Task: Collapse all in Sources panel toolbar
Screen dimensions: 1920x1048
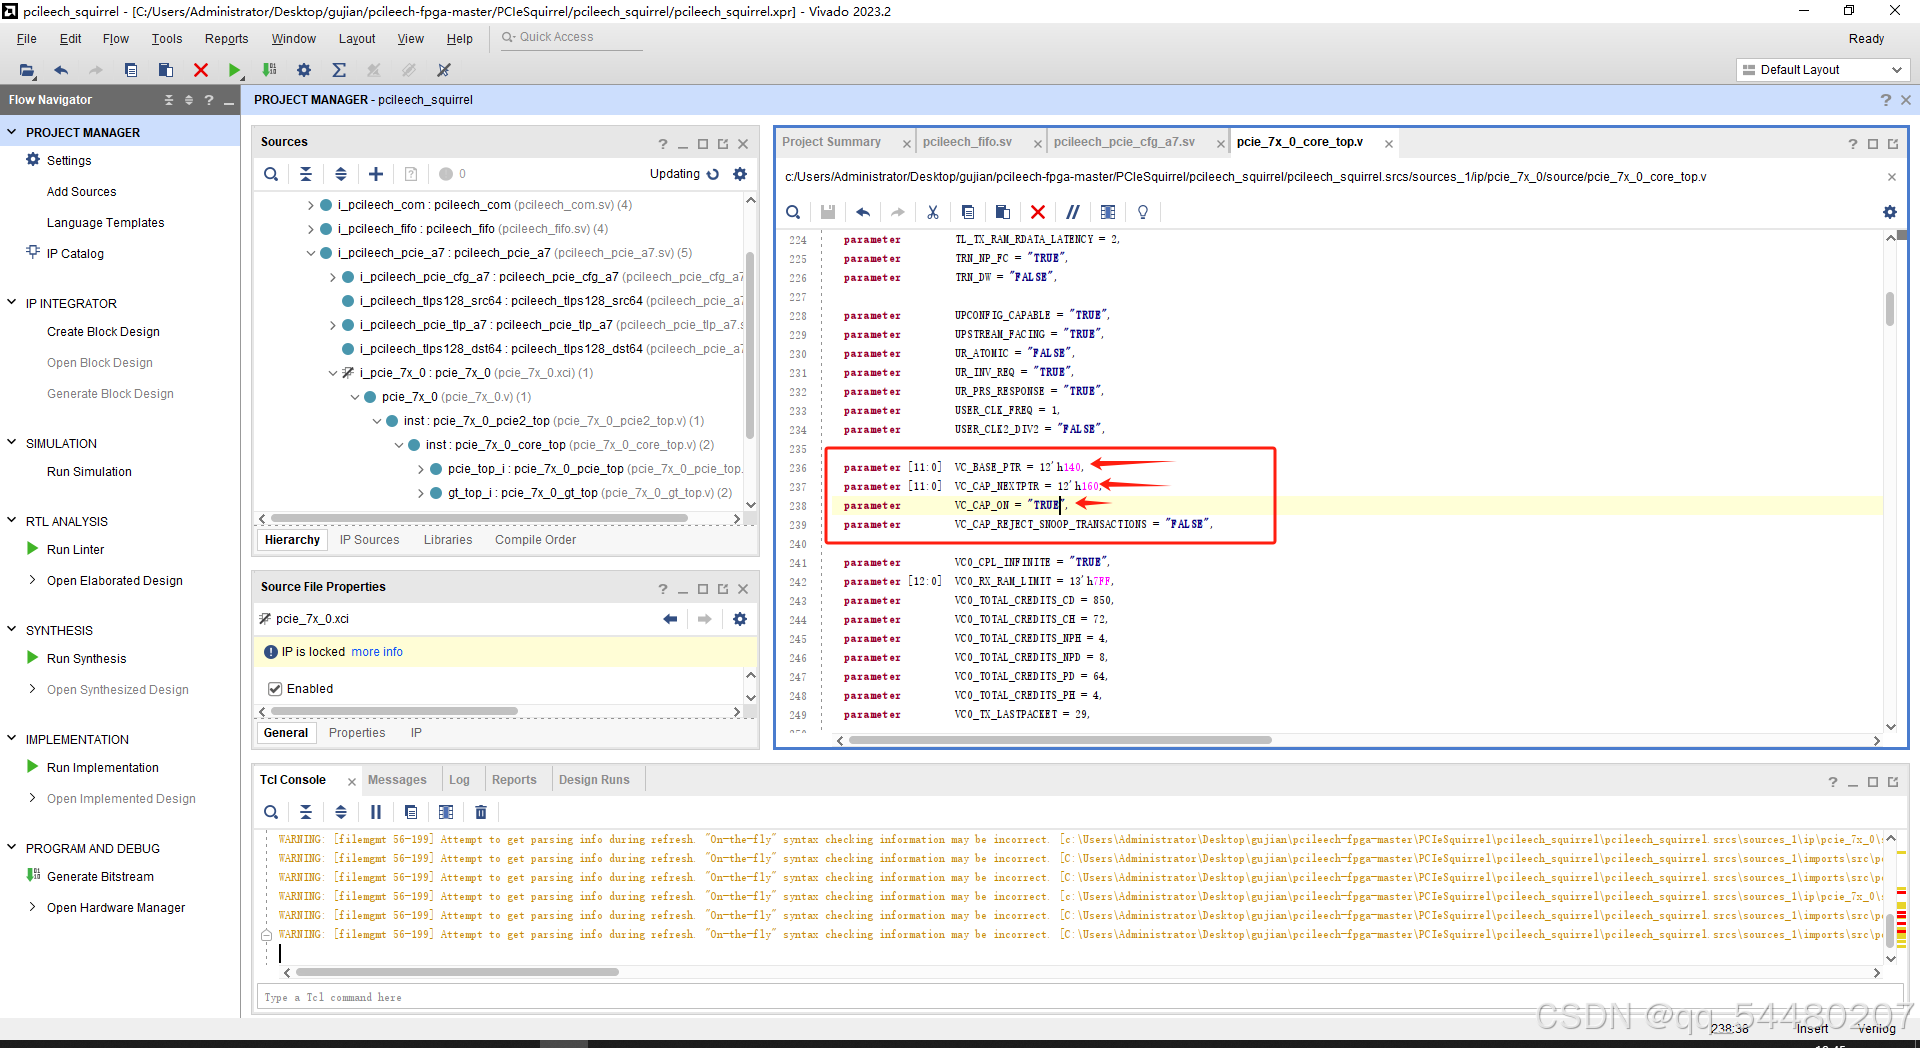Action: click(x=306, y=174)
